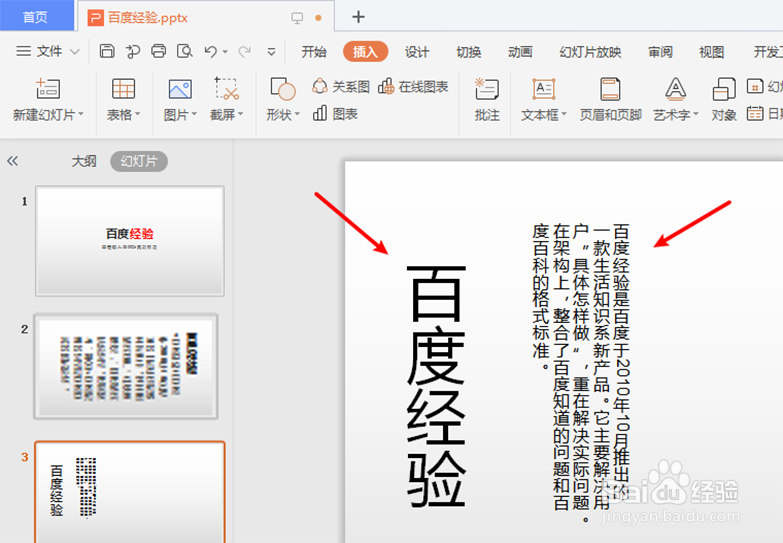This screenshot has width=783, height=543.
Task: Switch slide panel to 大纲 view
Action: (x=83, y=161)
